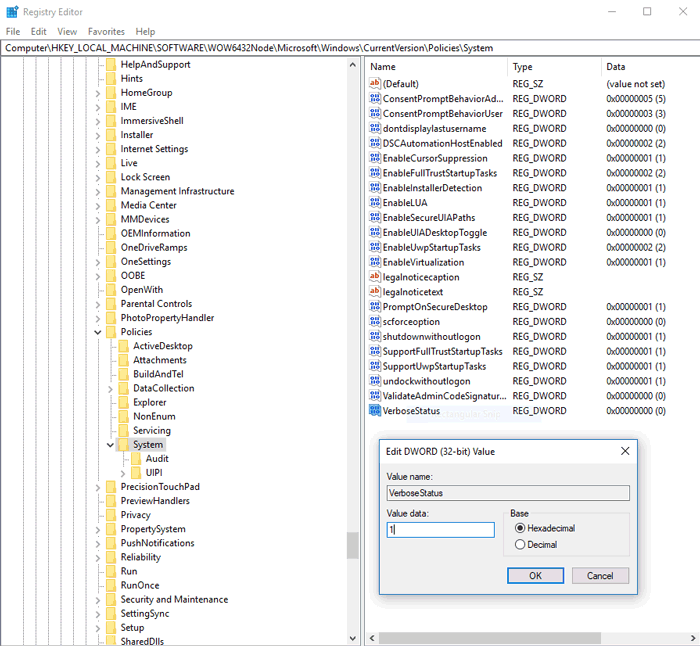Click the Registry Editor title bar icon
Screen dimensions: 700x646
pyautogui.click(x=12, y=12)
